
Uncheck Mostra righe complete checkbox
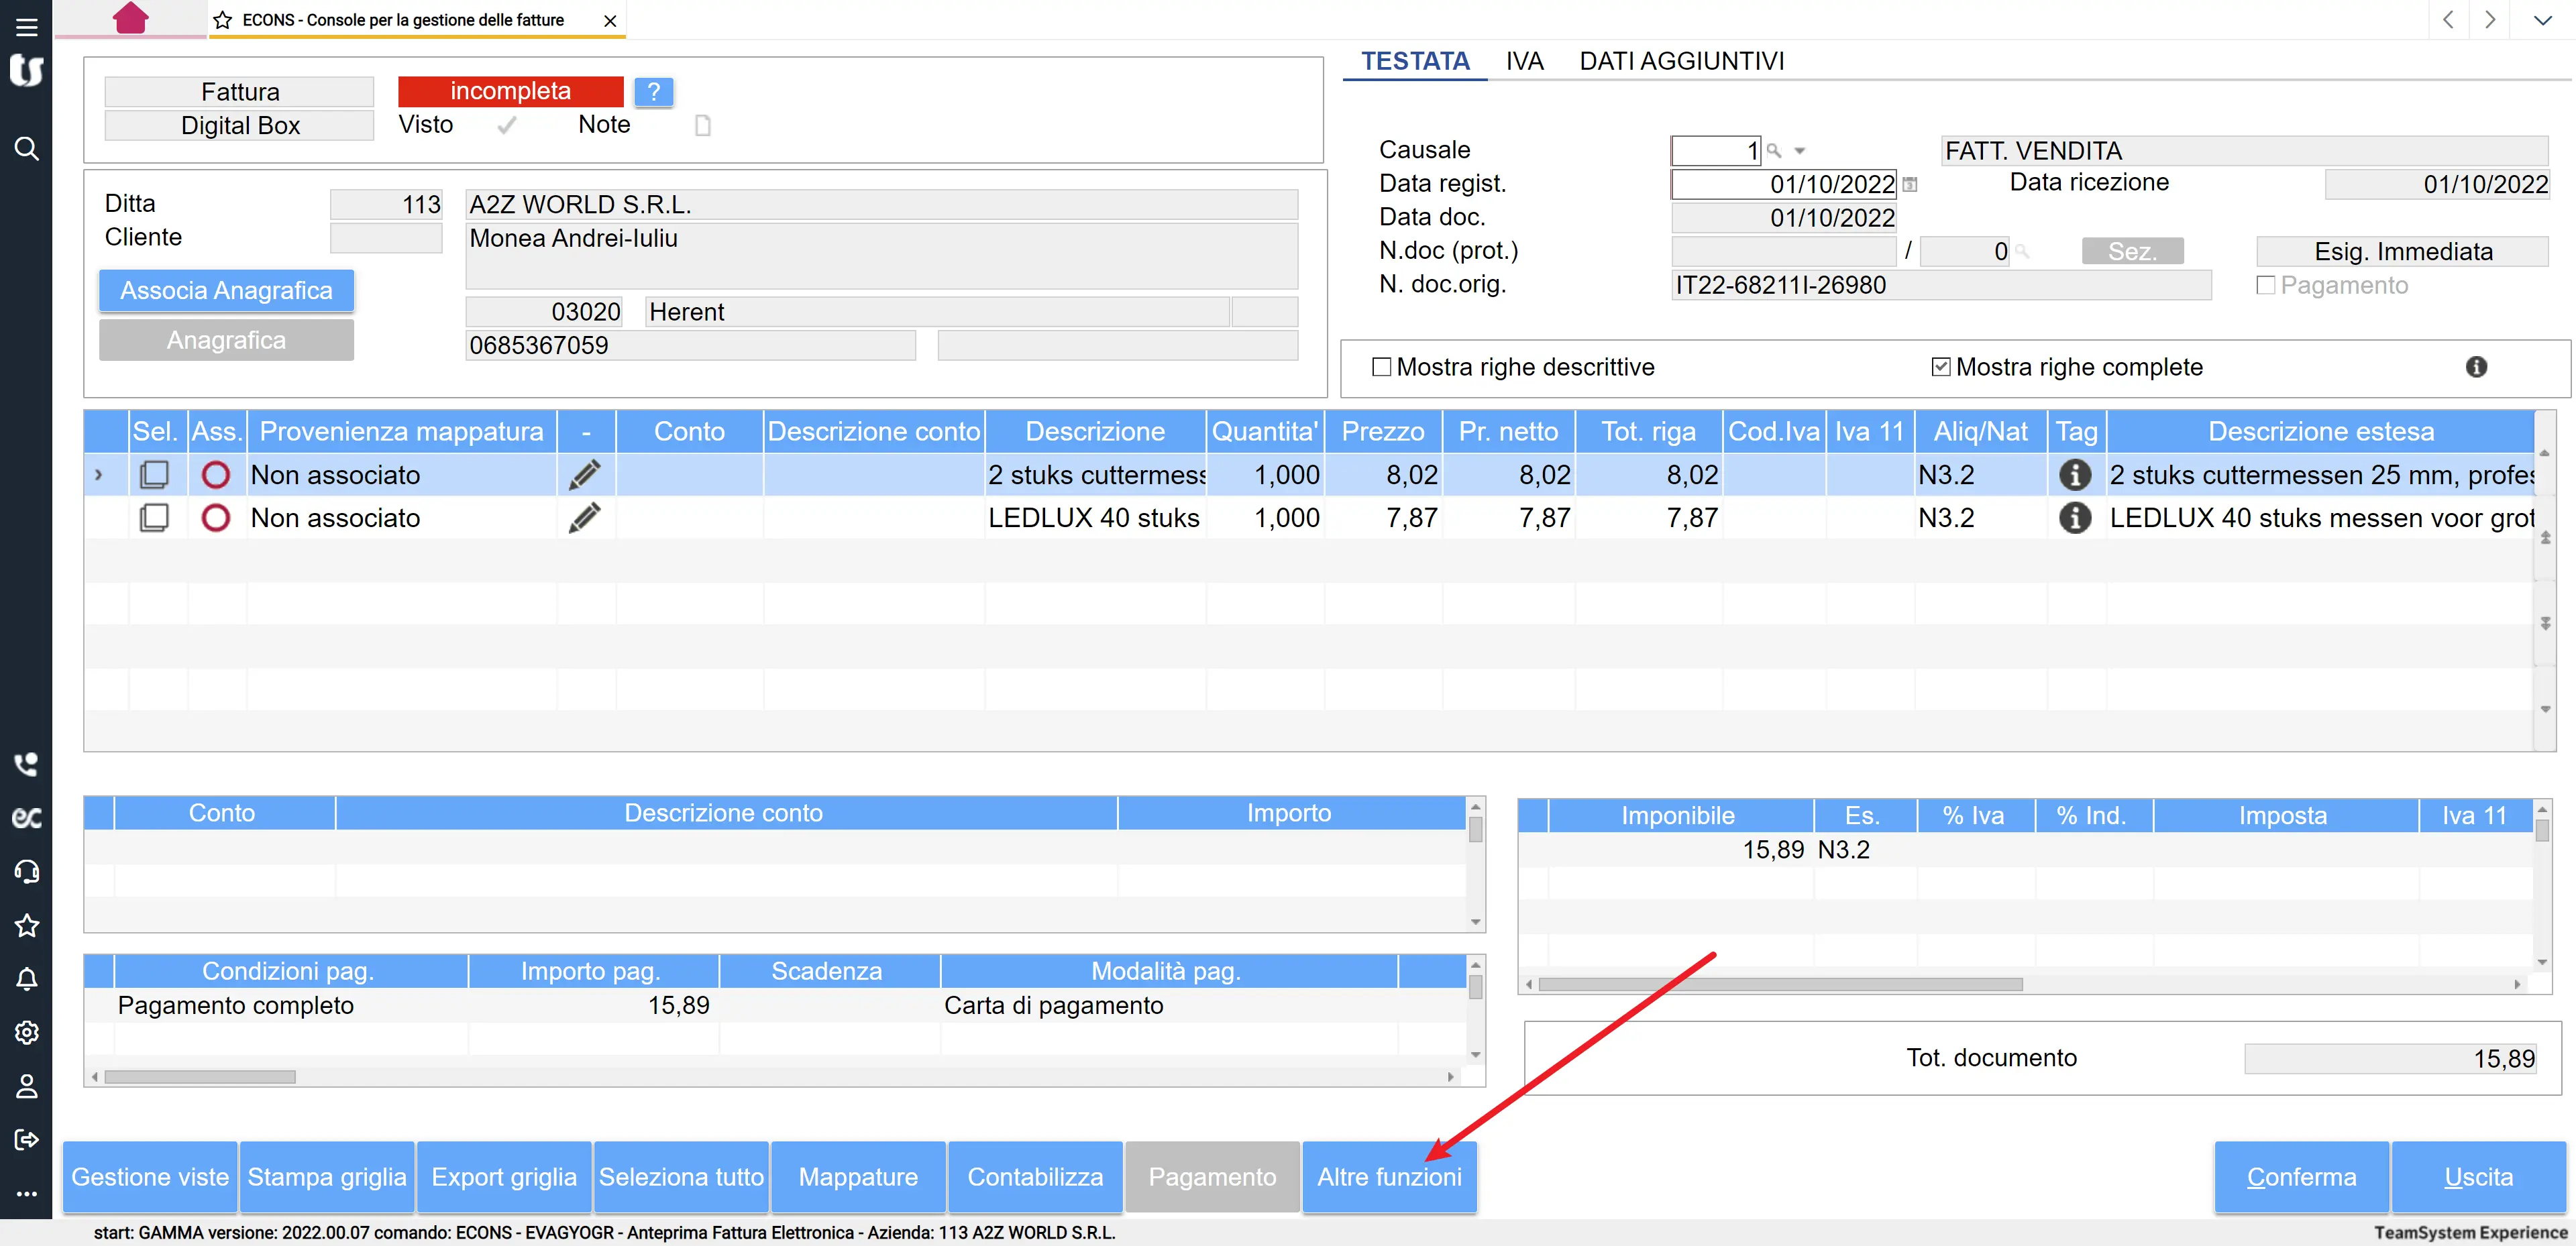[1941, 367]
